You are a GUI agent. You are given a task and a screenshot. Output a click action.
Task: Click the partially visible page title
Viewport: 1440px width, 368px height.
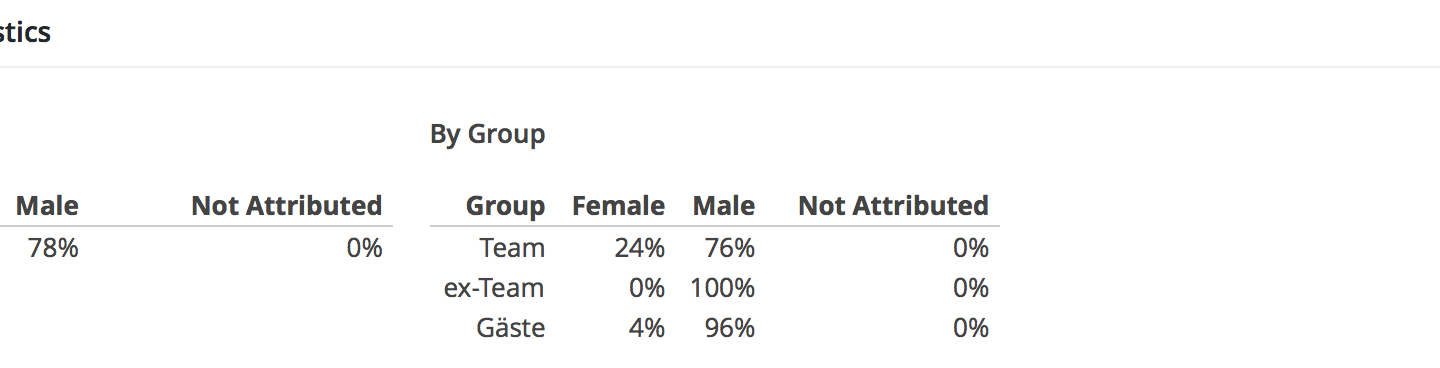pyautogui.click(x=26, y=32)
